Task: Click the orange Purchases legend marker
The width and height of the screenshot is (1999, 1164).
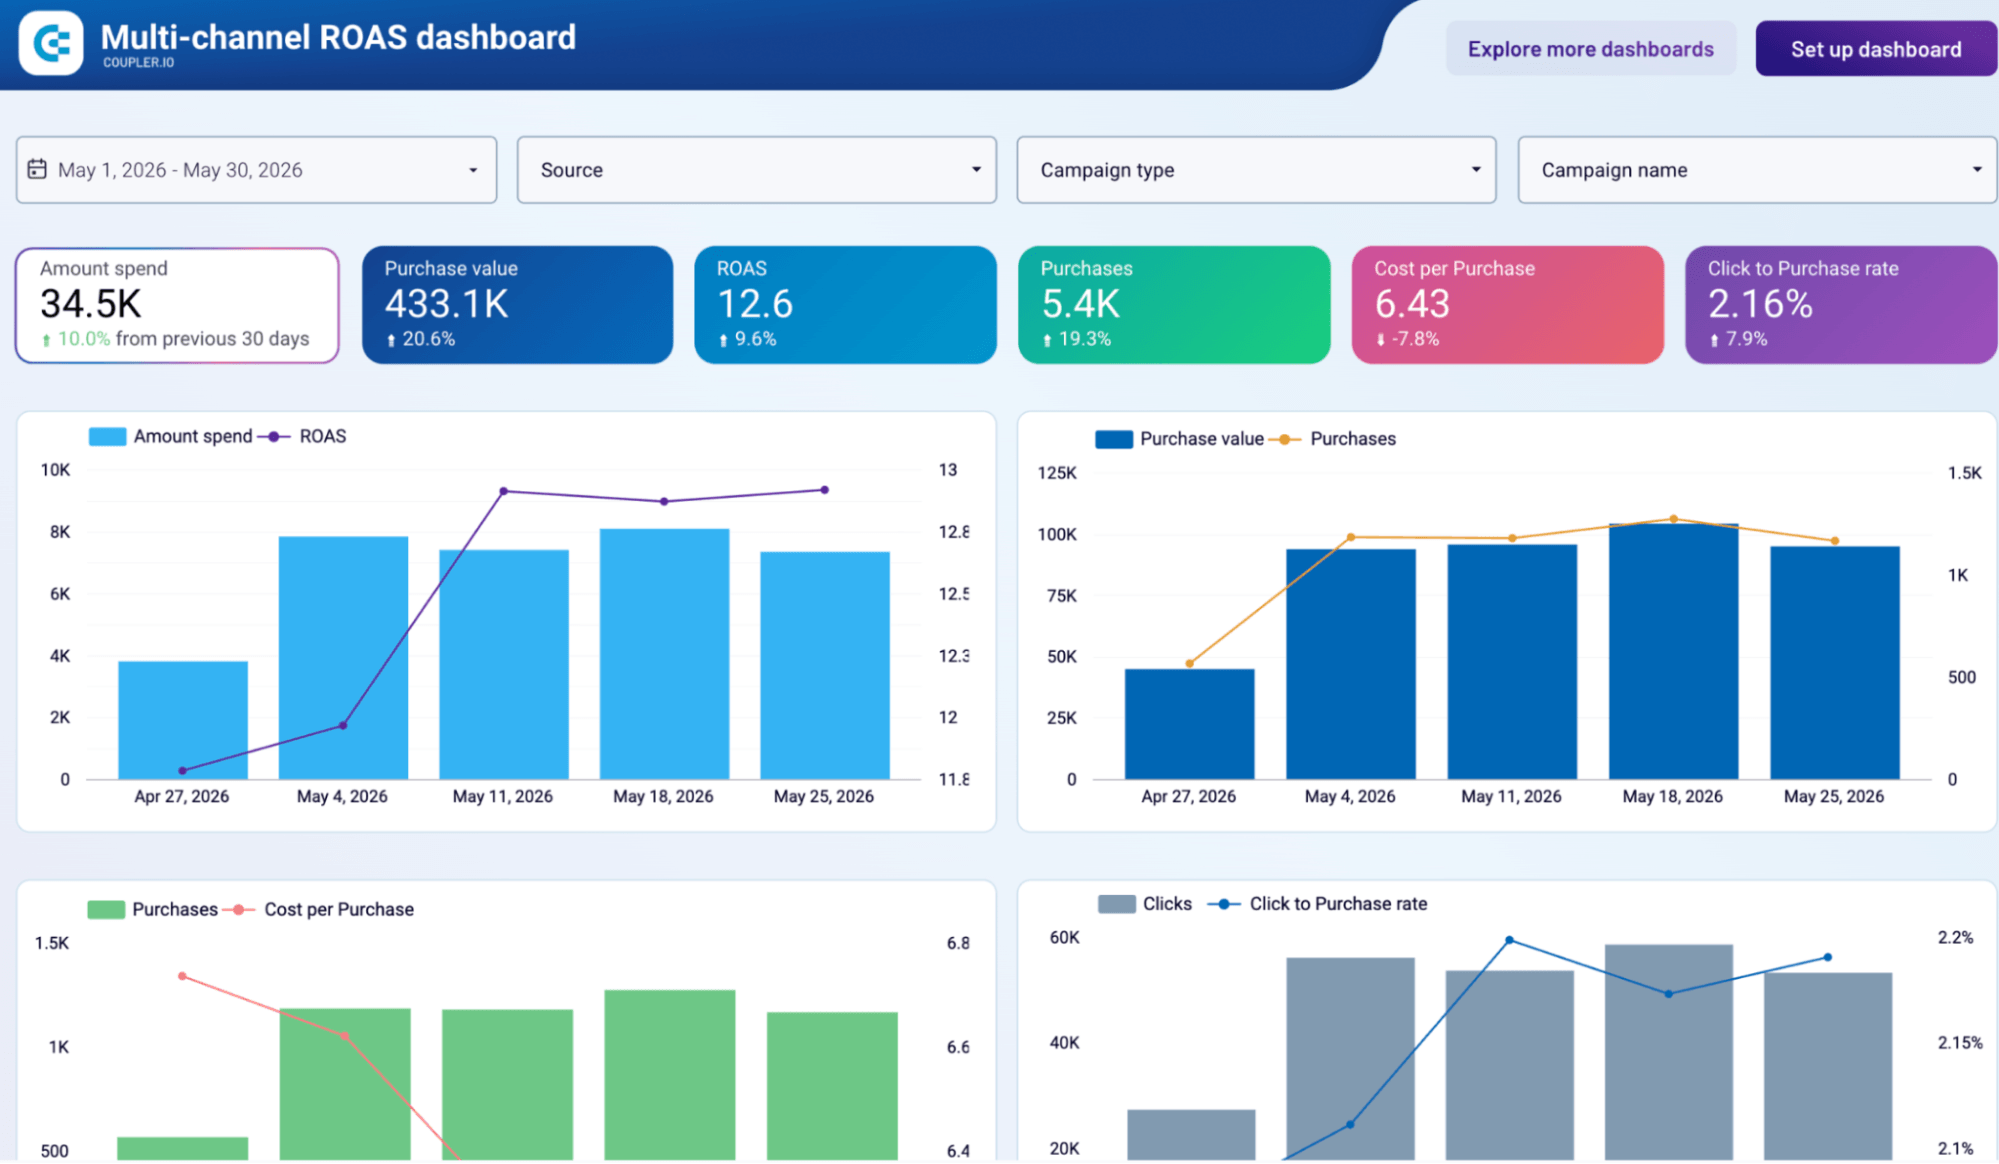Action: [x=1285, y=439]
